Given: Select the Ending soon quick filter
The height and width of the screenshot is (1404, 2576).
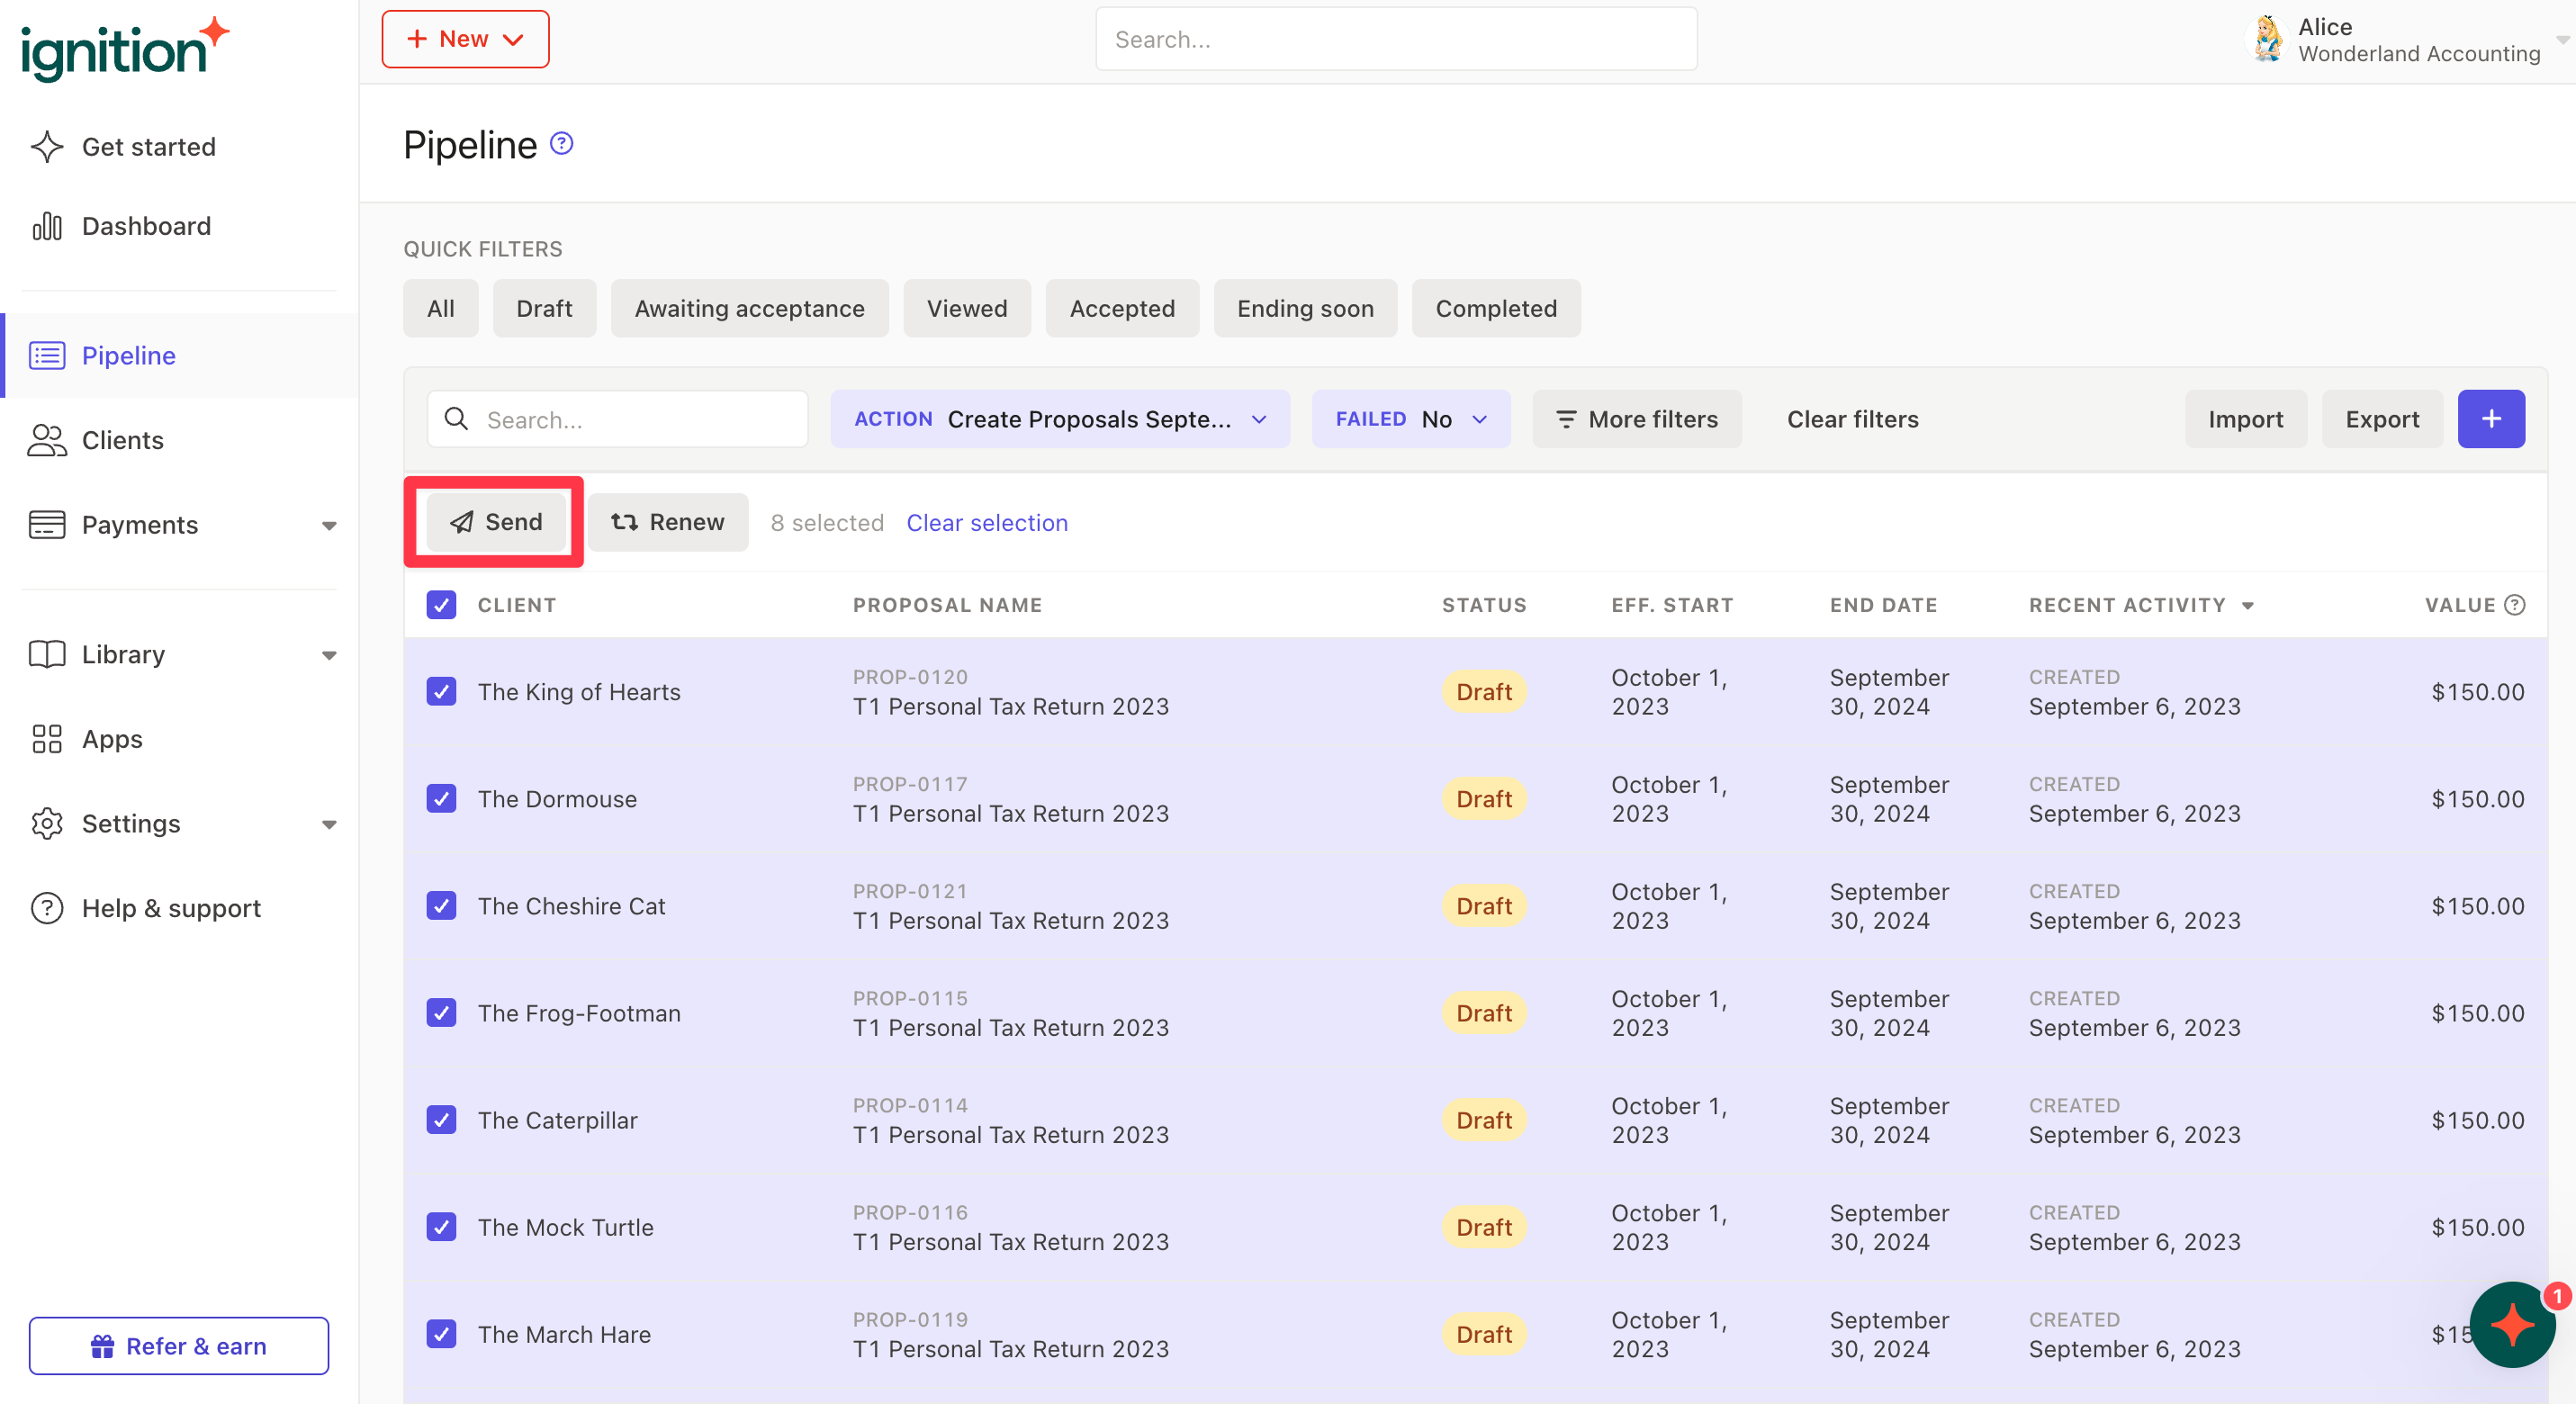Looking at the screenshot, I should coord(1305,308).
